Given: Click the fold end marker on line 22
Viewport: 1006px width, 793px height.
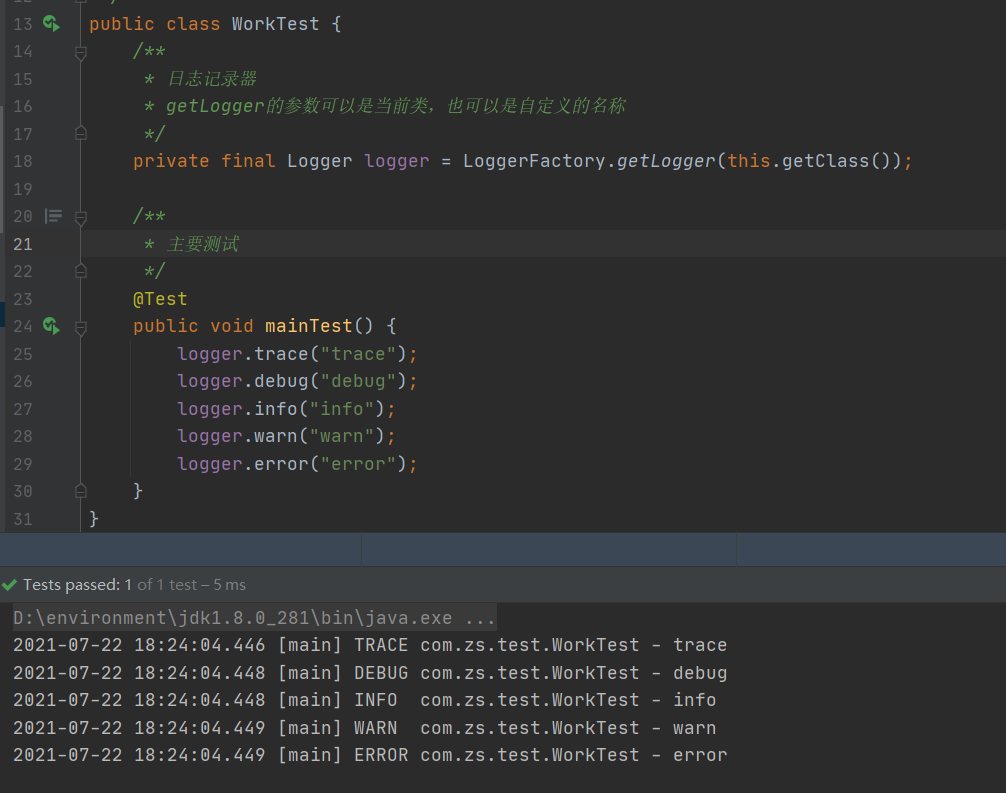Looking at the screenshot, I should (x=81, y=271).
